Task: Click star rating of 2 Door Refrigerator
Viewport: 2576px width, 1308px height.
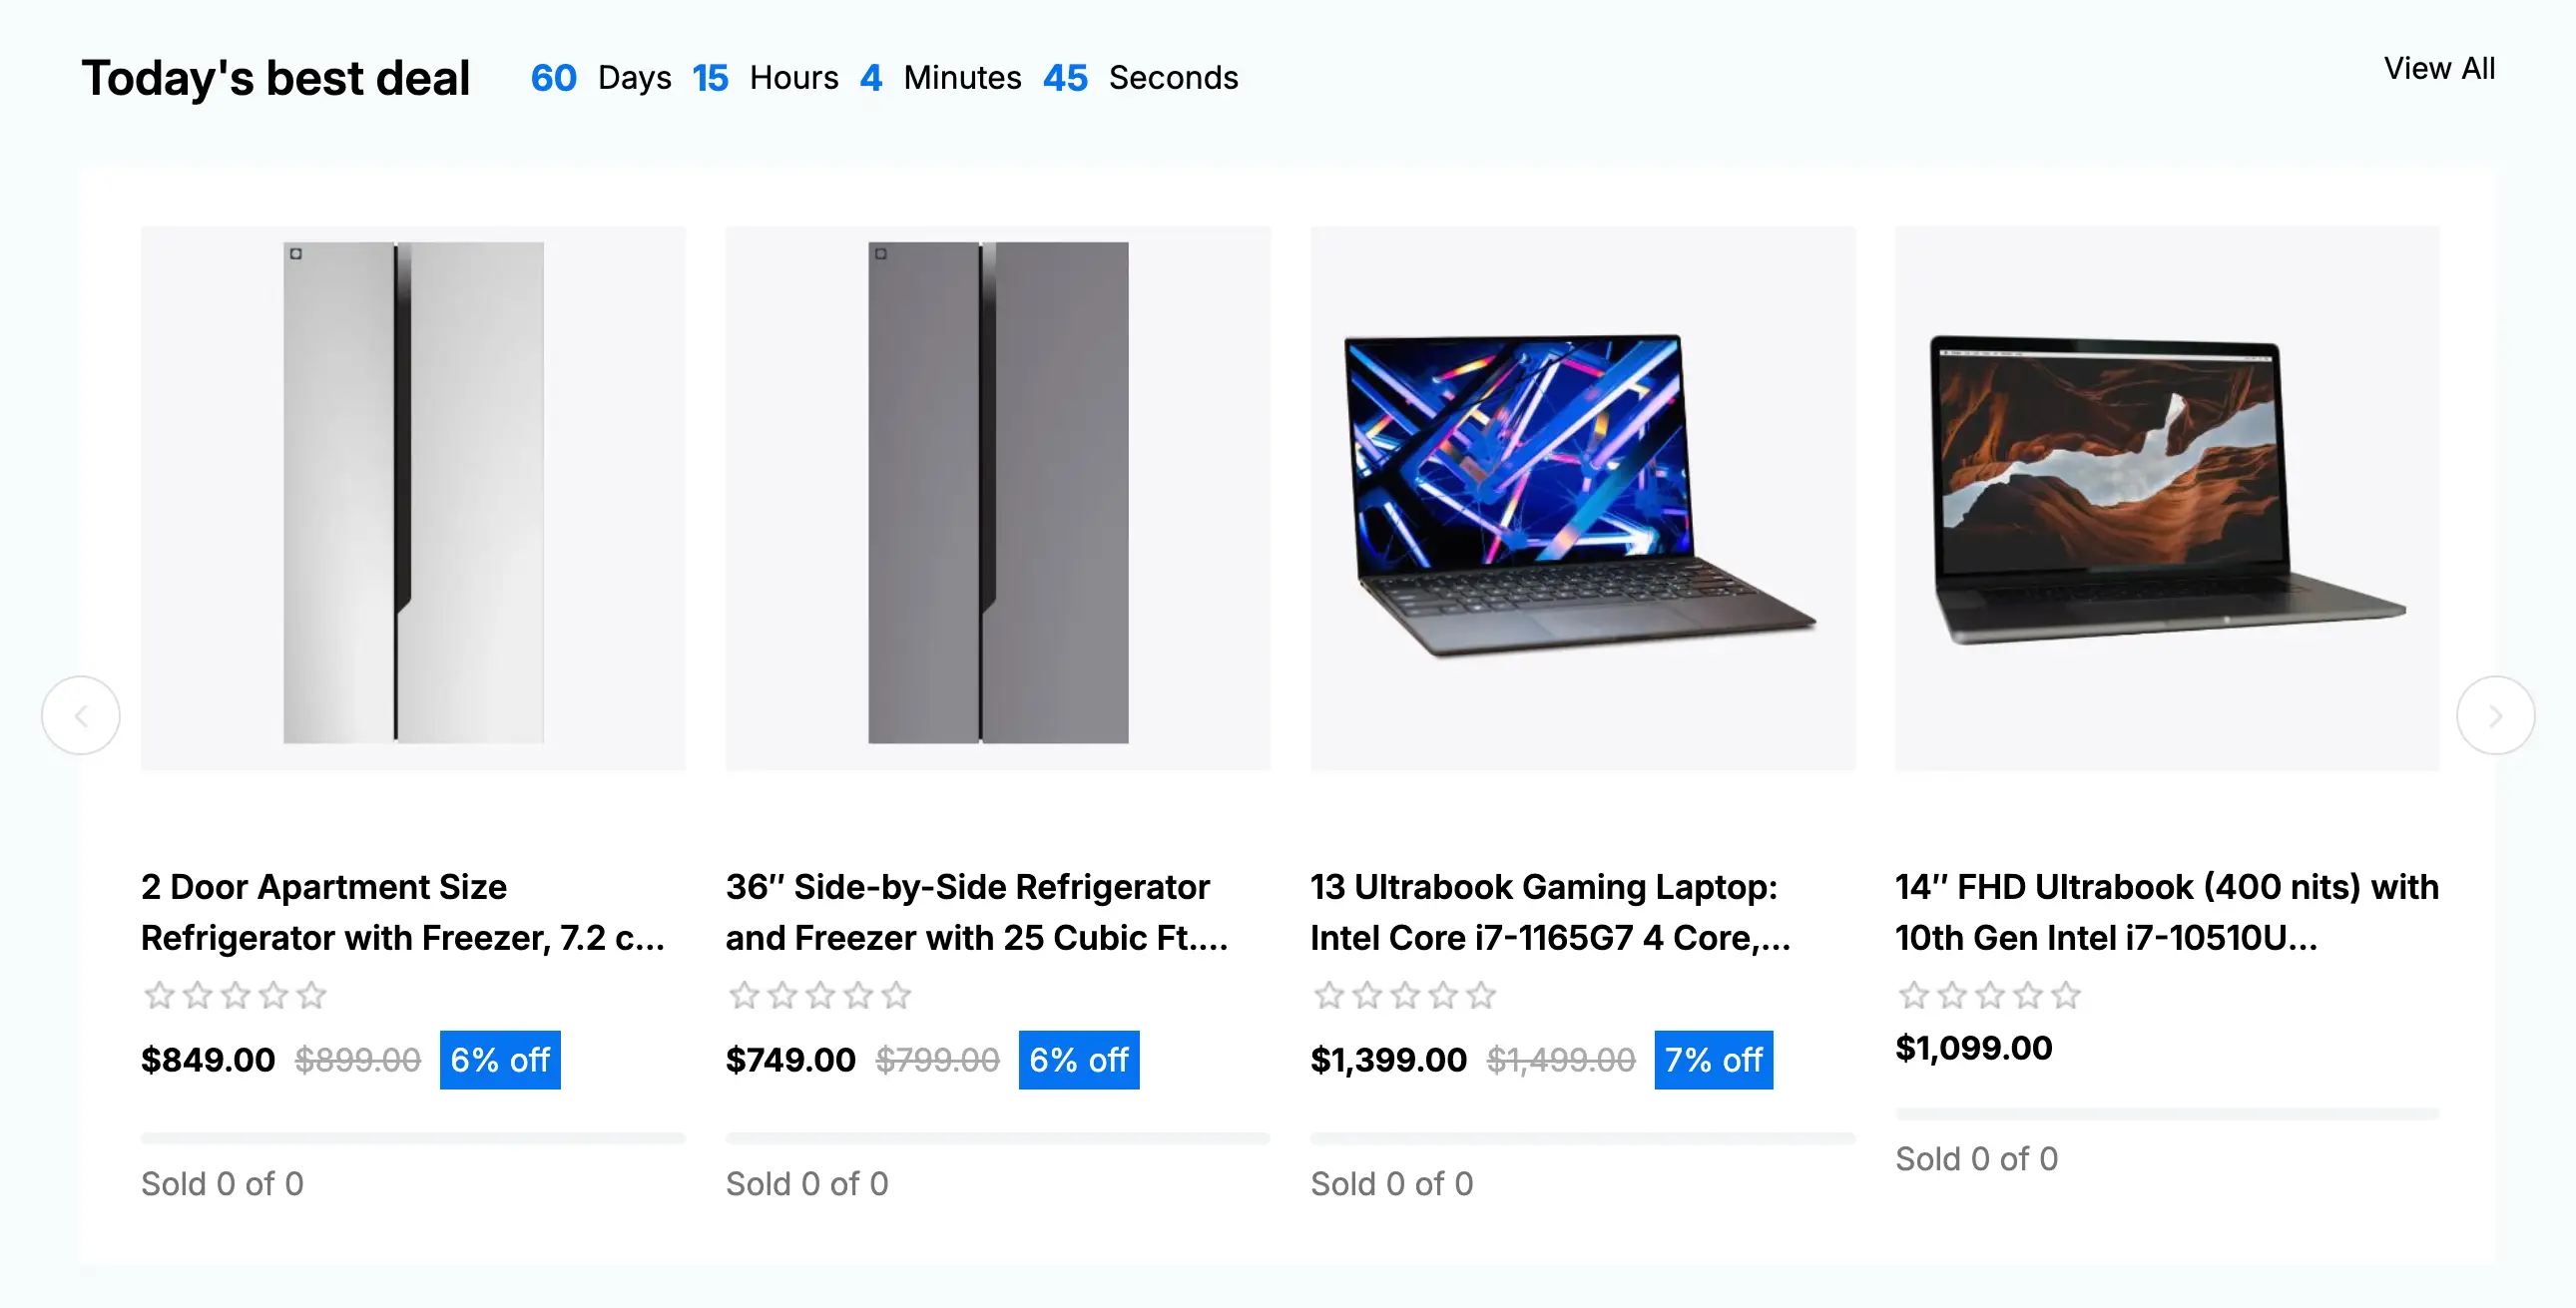Action: point(235,995)
